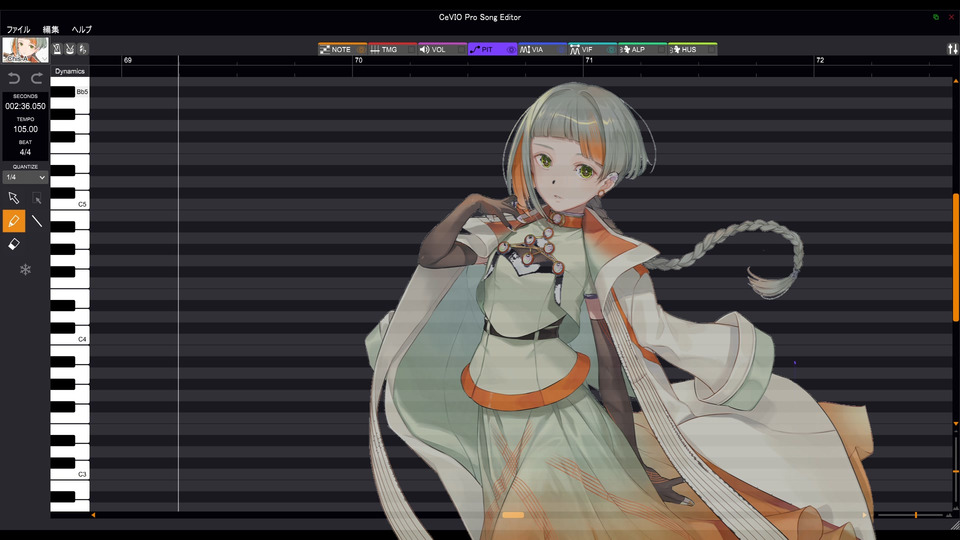Click the snowflake freeze icon

click(x=25, y=269)
